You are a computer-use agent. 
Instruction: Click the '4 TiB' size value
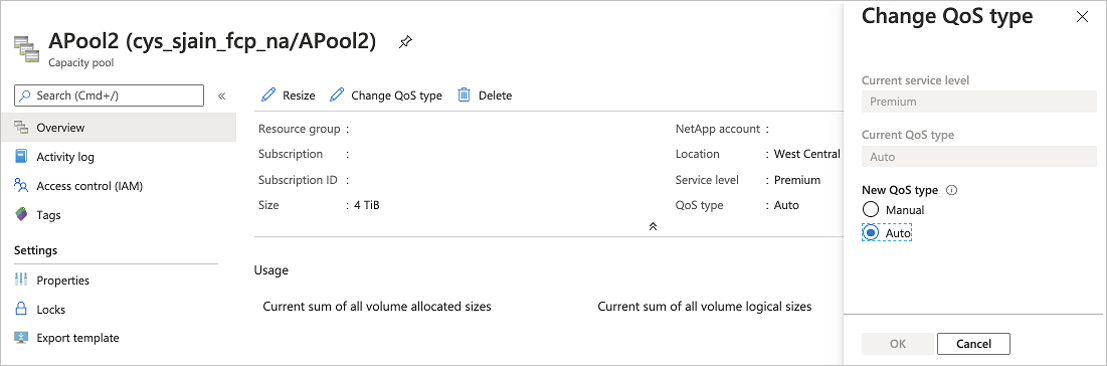coord(367,206)
